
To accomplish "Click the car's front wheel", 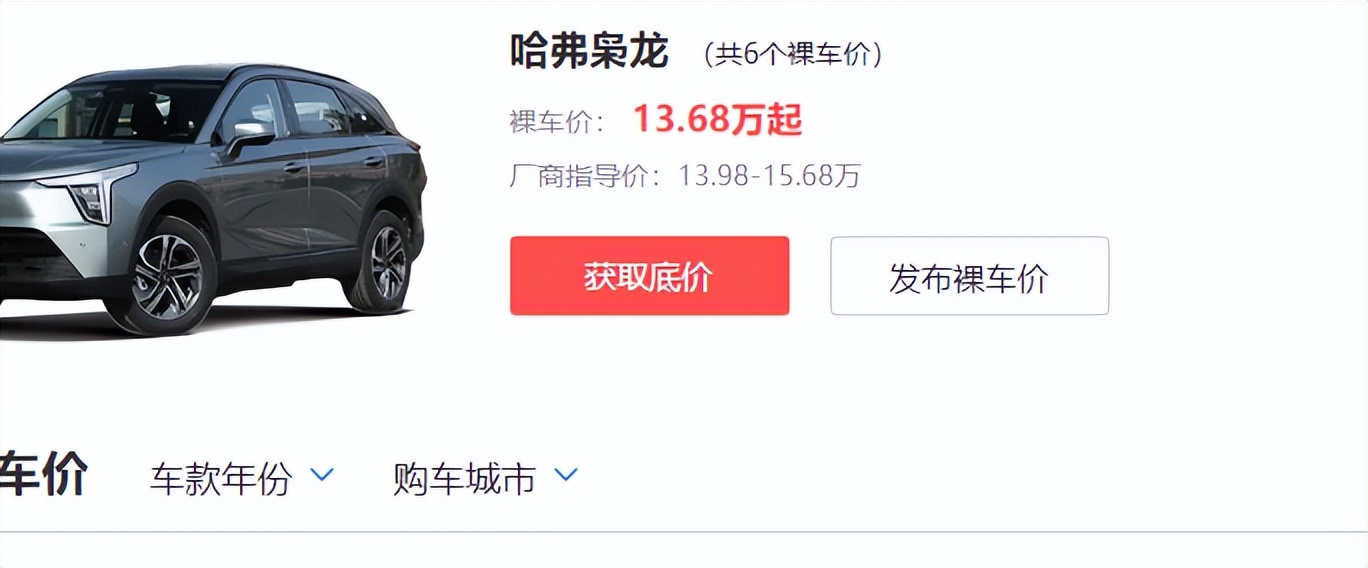I will click(x=165, y=276).
